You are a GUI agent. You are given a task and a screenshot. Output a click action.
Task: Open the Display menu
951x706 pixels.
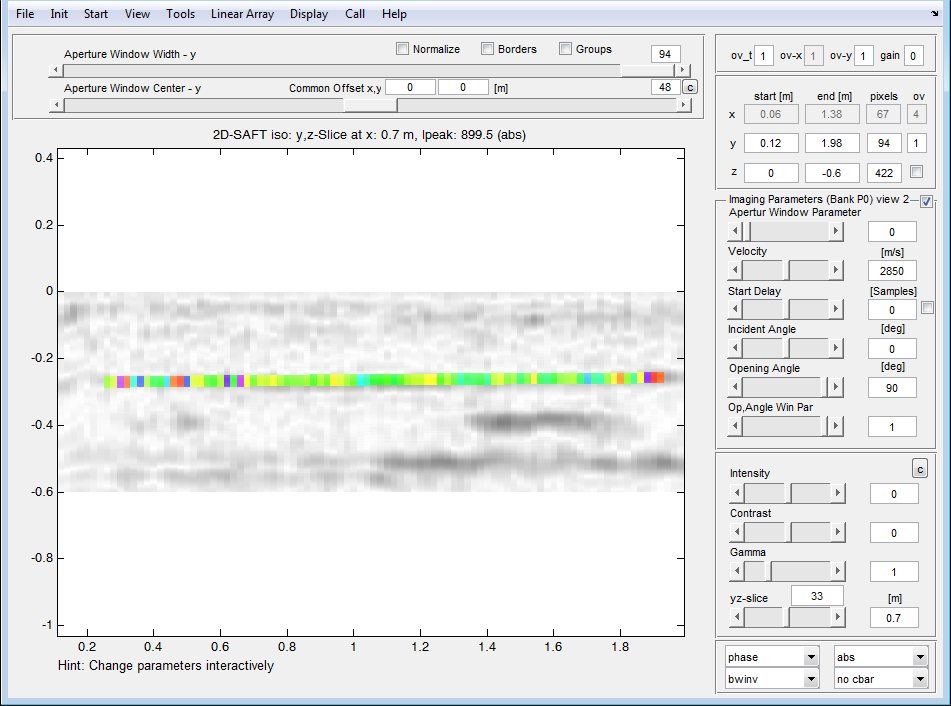click(309, 14)
